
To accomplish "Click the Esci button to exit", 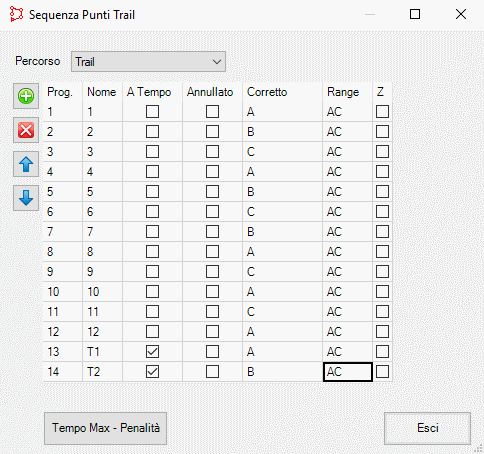I will coord(427,428).
